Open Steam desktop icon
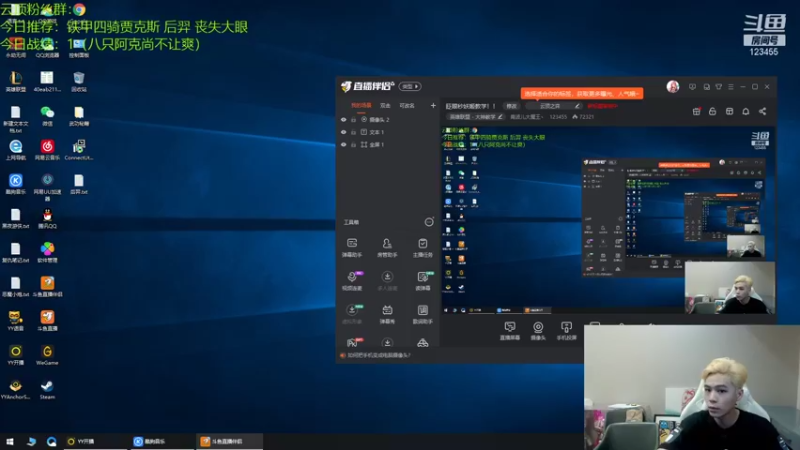 pyautogui.click(x=47, y=390)
